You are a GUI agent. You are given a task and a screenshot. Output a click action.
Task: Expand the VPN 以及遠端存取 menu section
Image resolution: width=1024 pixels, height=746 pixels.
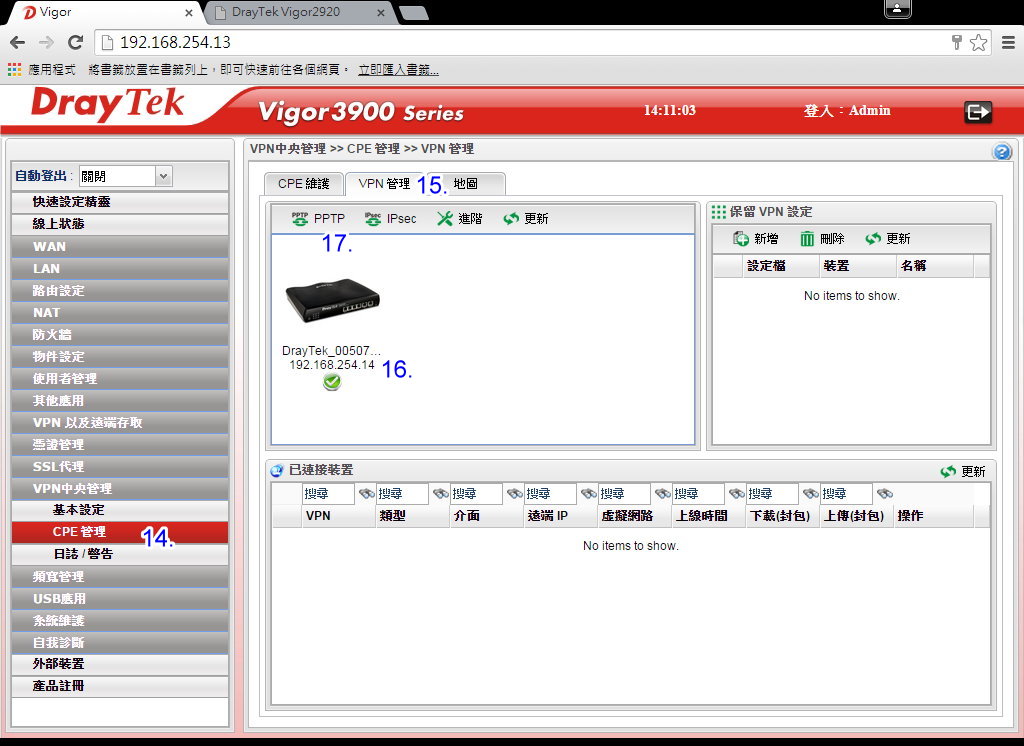120,423
